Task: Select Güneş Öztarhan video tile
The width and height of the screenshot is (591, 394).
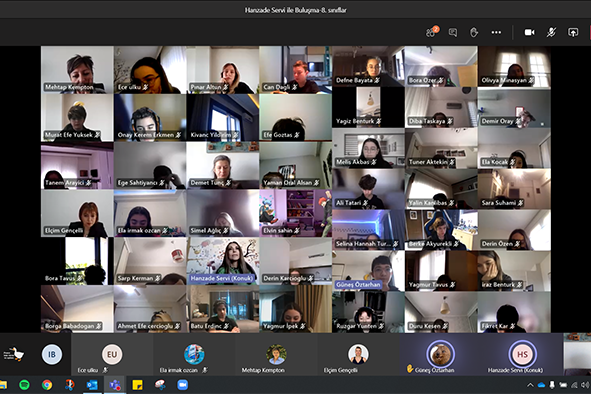Action: click(x=368, y=271)
